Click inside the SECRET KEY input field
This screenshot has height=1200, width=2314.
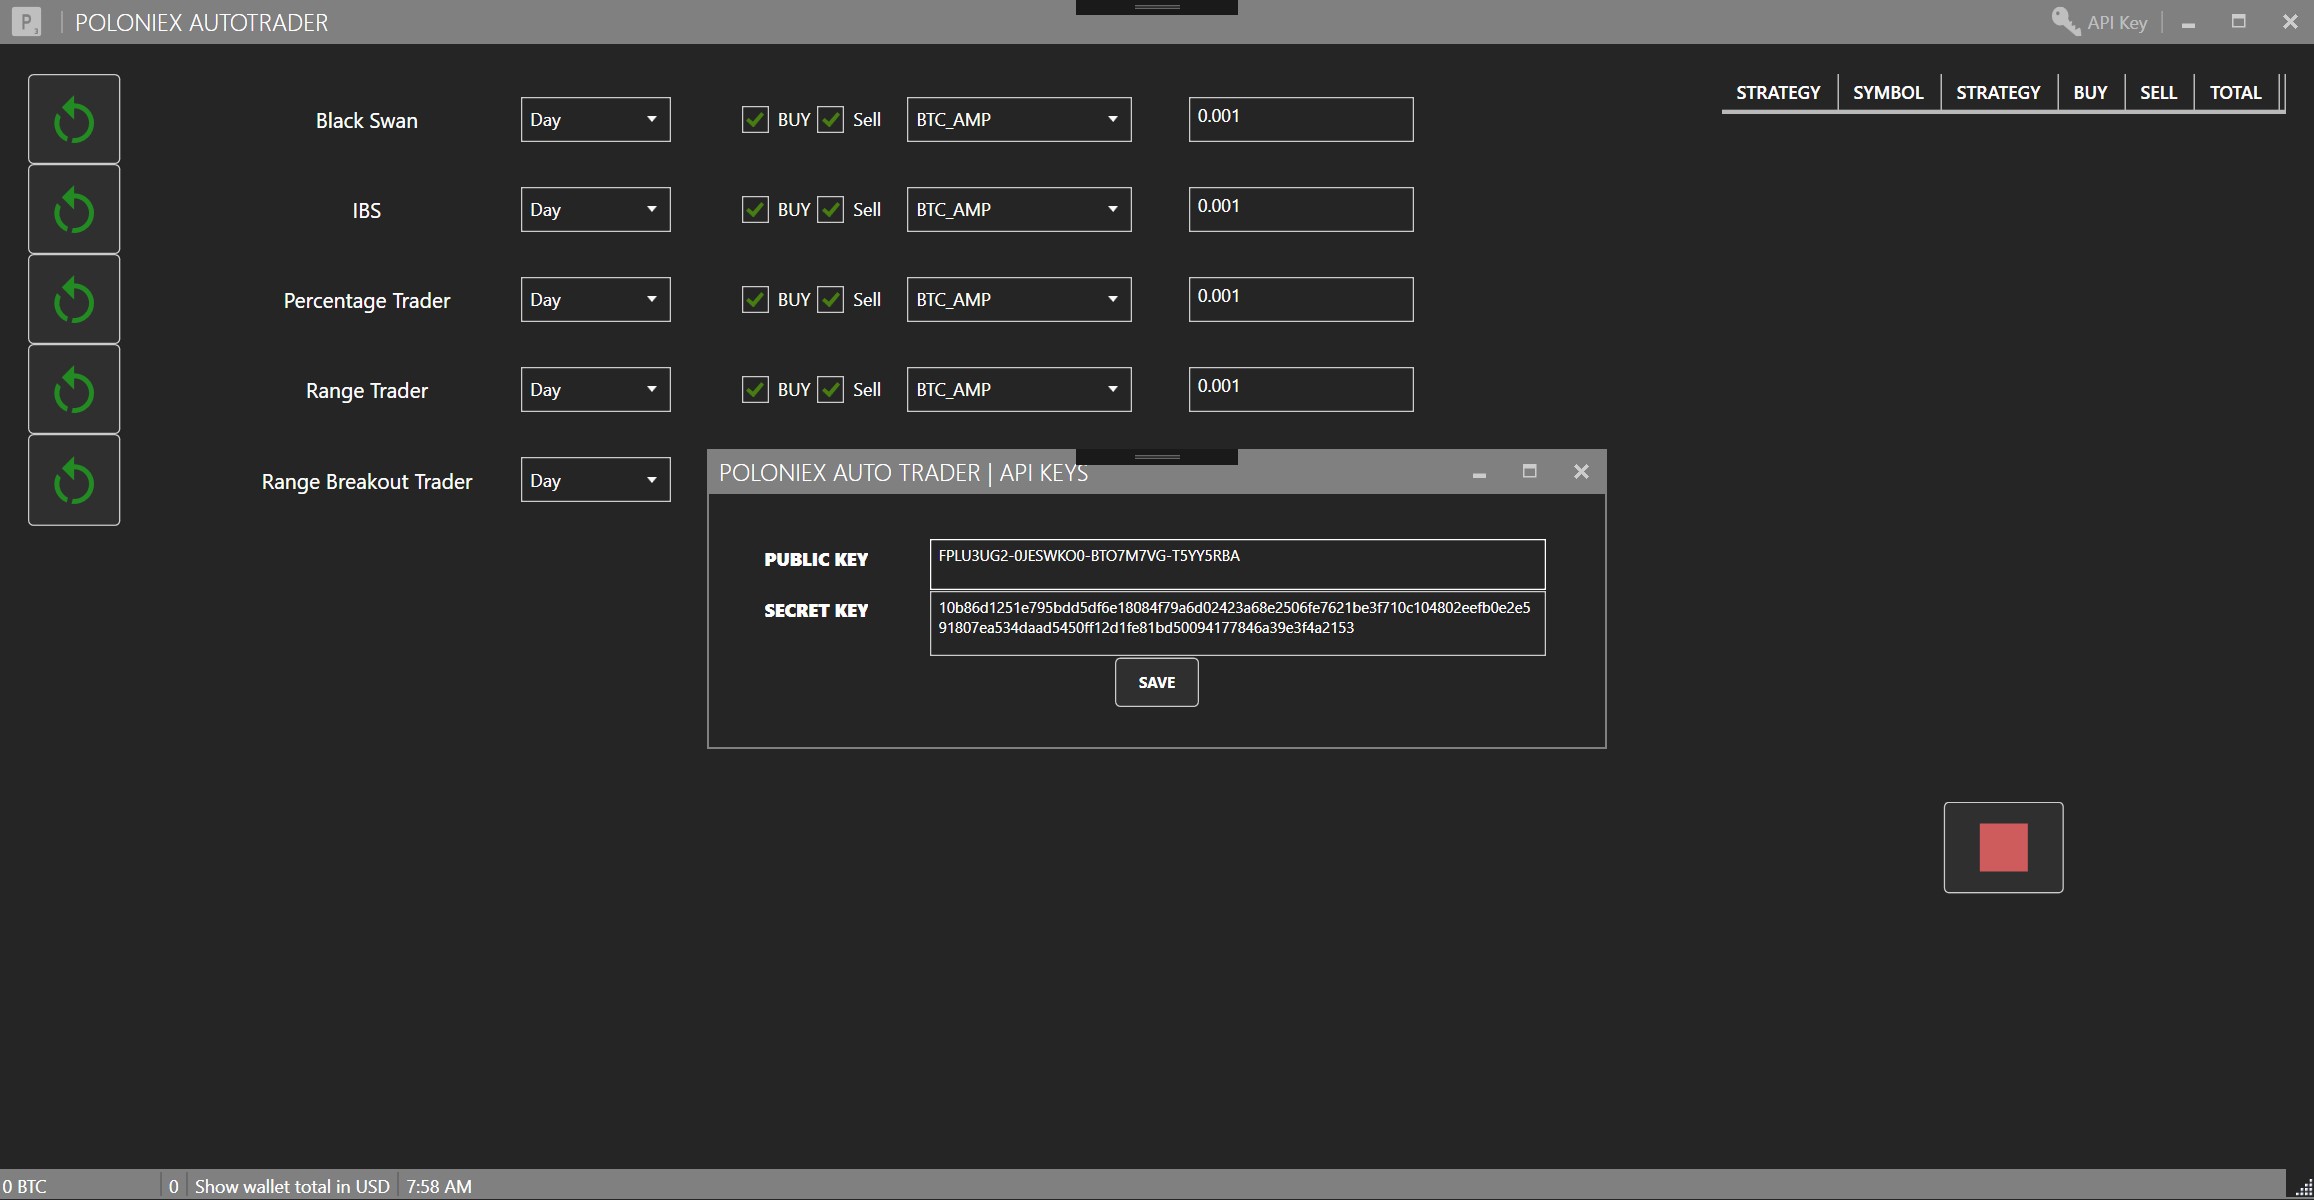1237,624
